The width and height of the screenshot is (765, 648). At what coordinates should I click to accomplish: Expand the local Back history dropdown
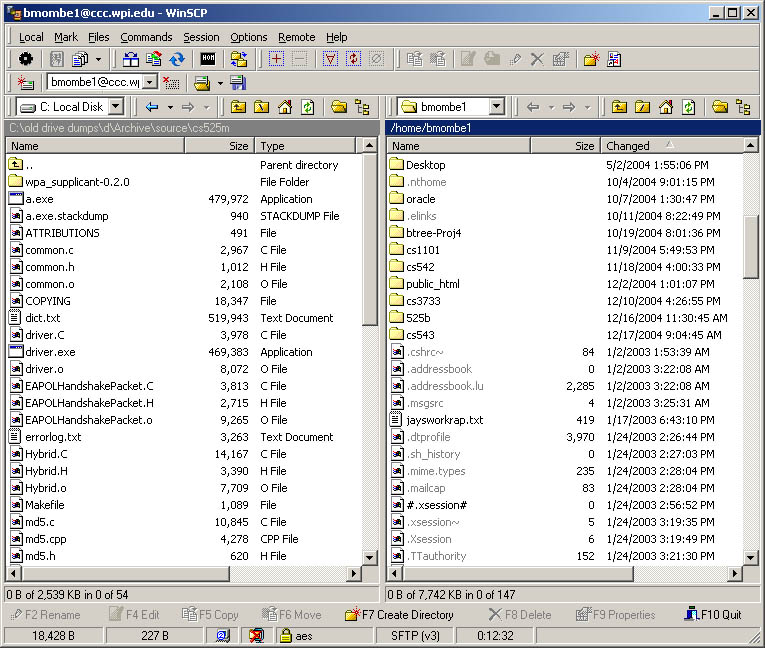tap(170, 107)
